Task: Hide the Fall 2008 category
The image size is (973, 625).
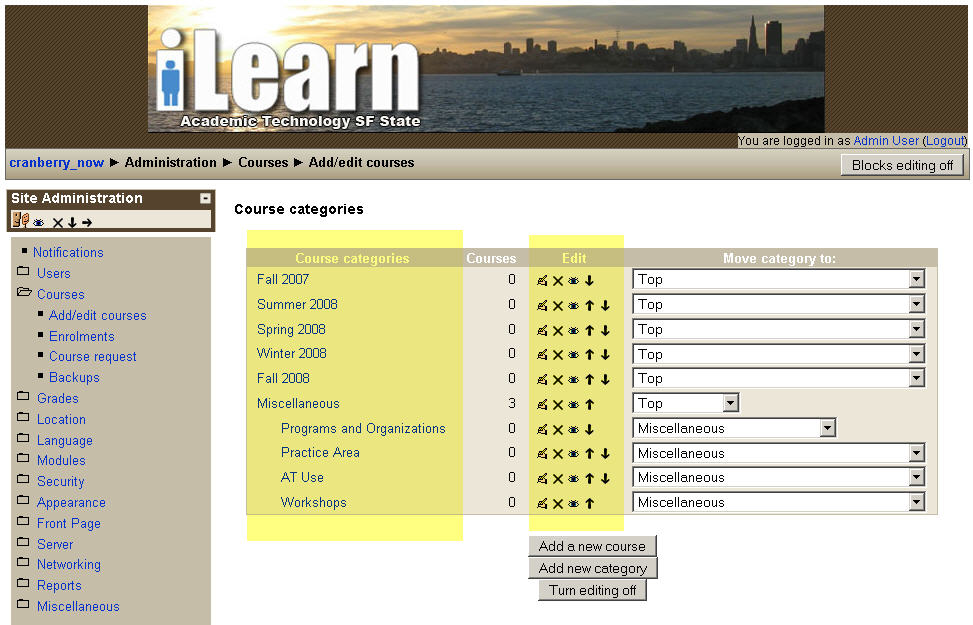Action: click(x=573, y=379)
